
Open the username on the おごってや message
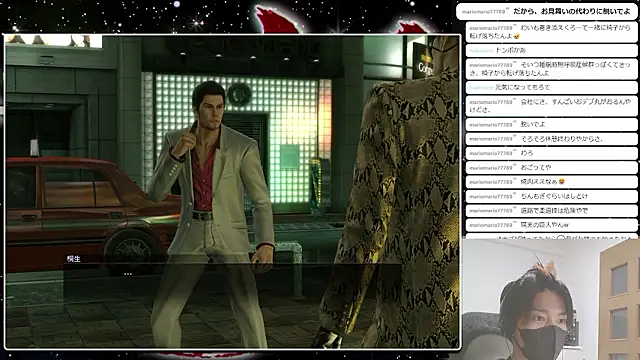491,167
